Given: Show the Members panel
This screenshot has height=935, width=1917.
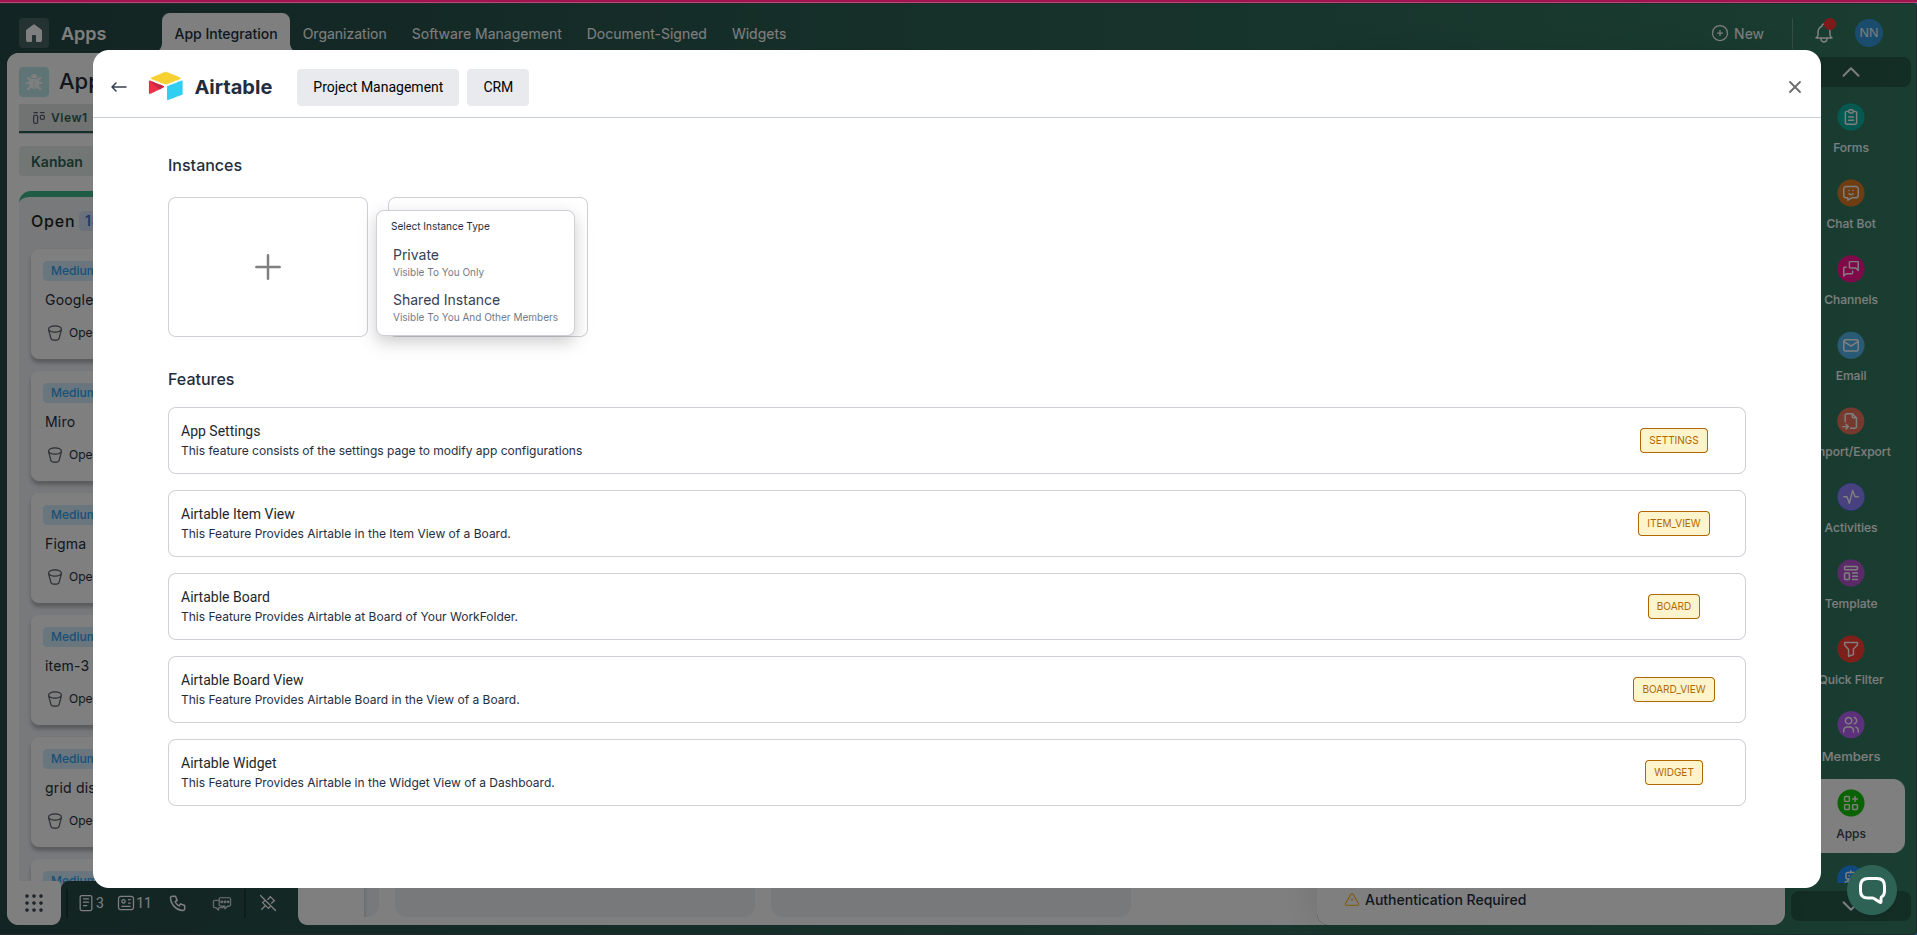Looking at the screenshot, I should pos(1851,733).
